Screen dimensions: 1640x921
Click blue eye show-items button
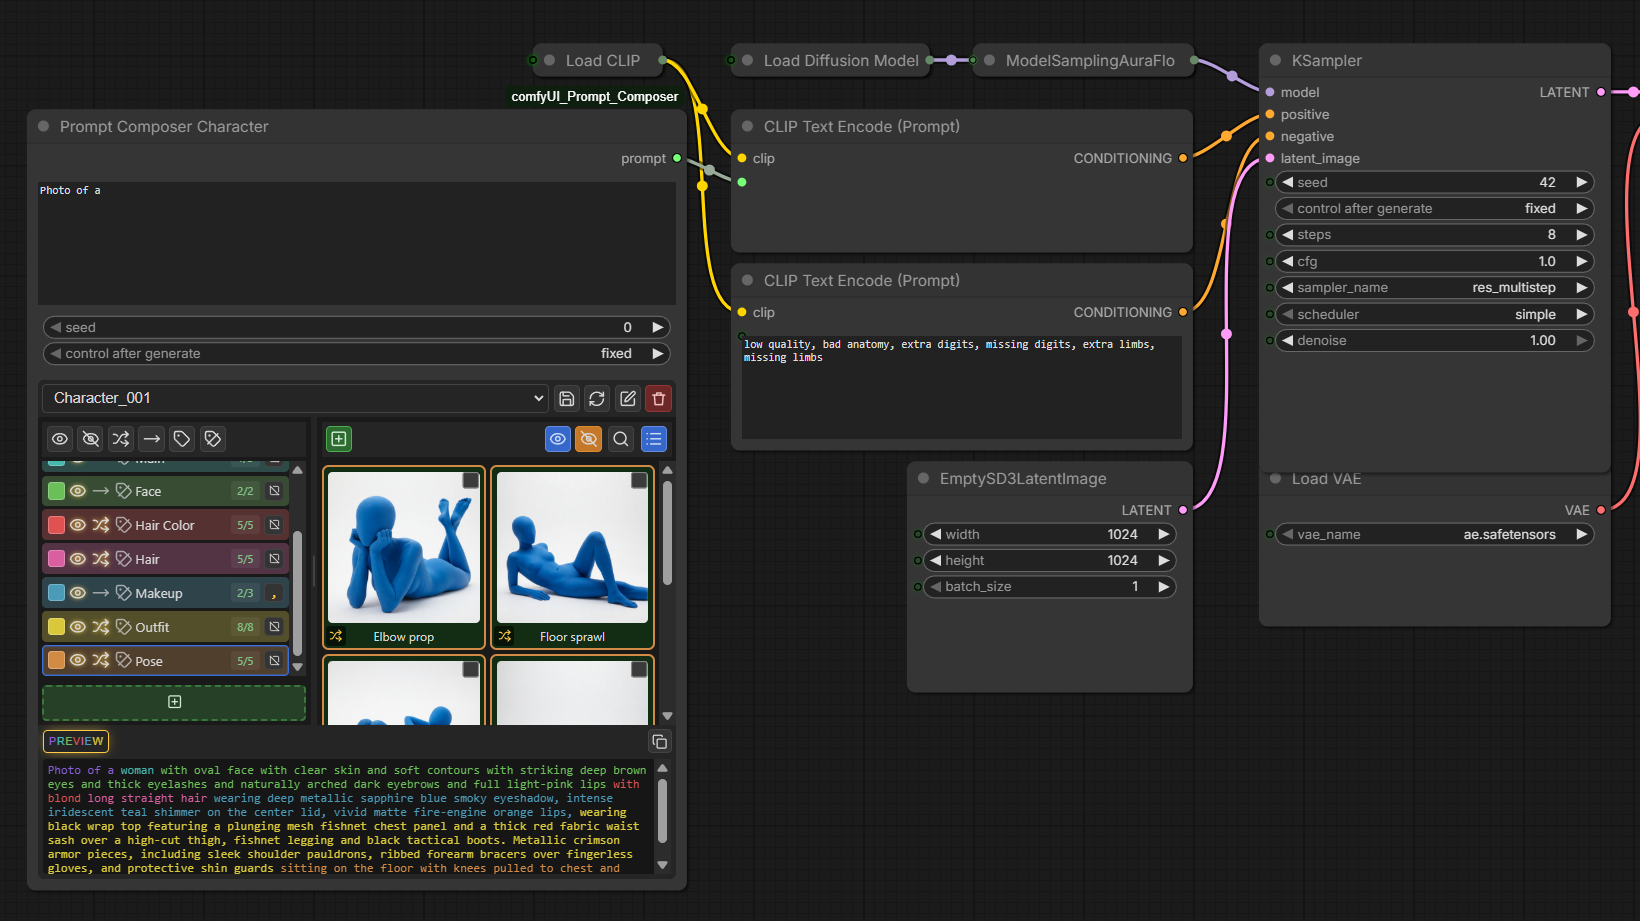pos(558,439)
